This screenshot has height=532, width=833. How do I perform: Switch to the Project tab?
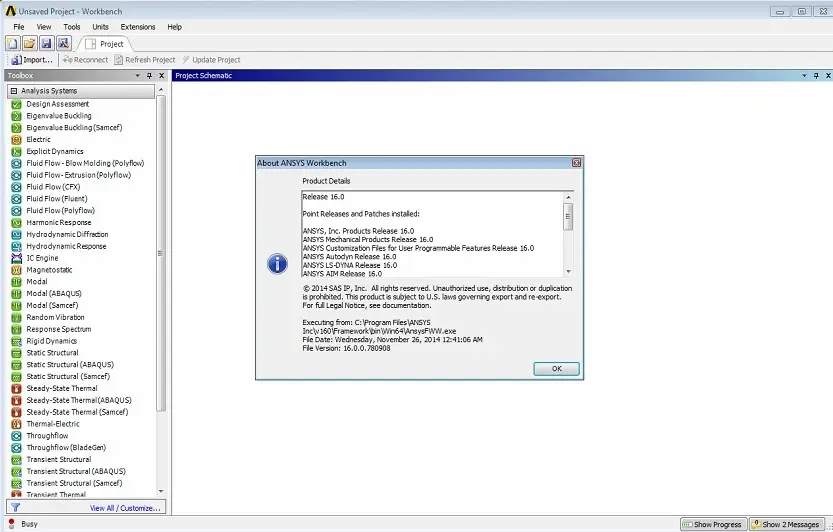(x=105, y=44)
